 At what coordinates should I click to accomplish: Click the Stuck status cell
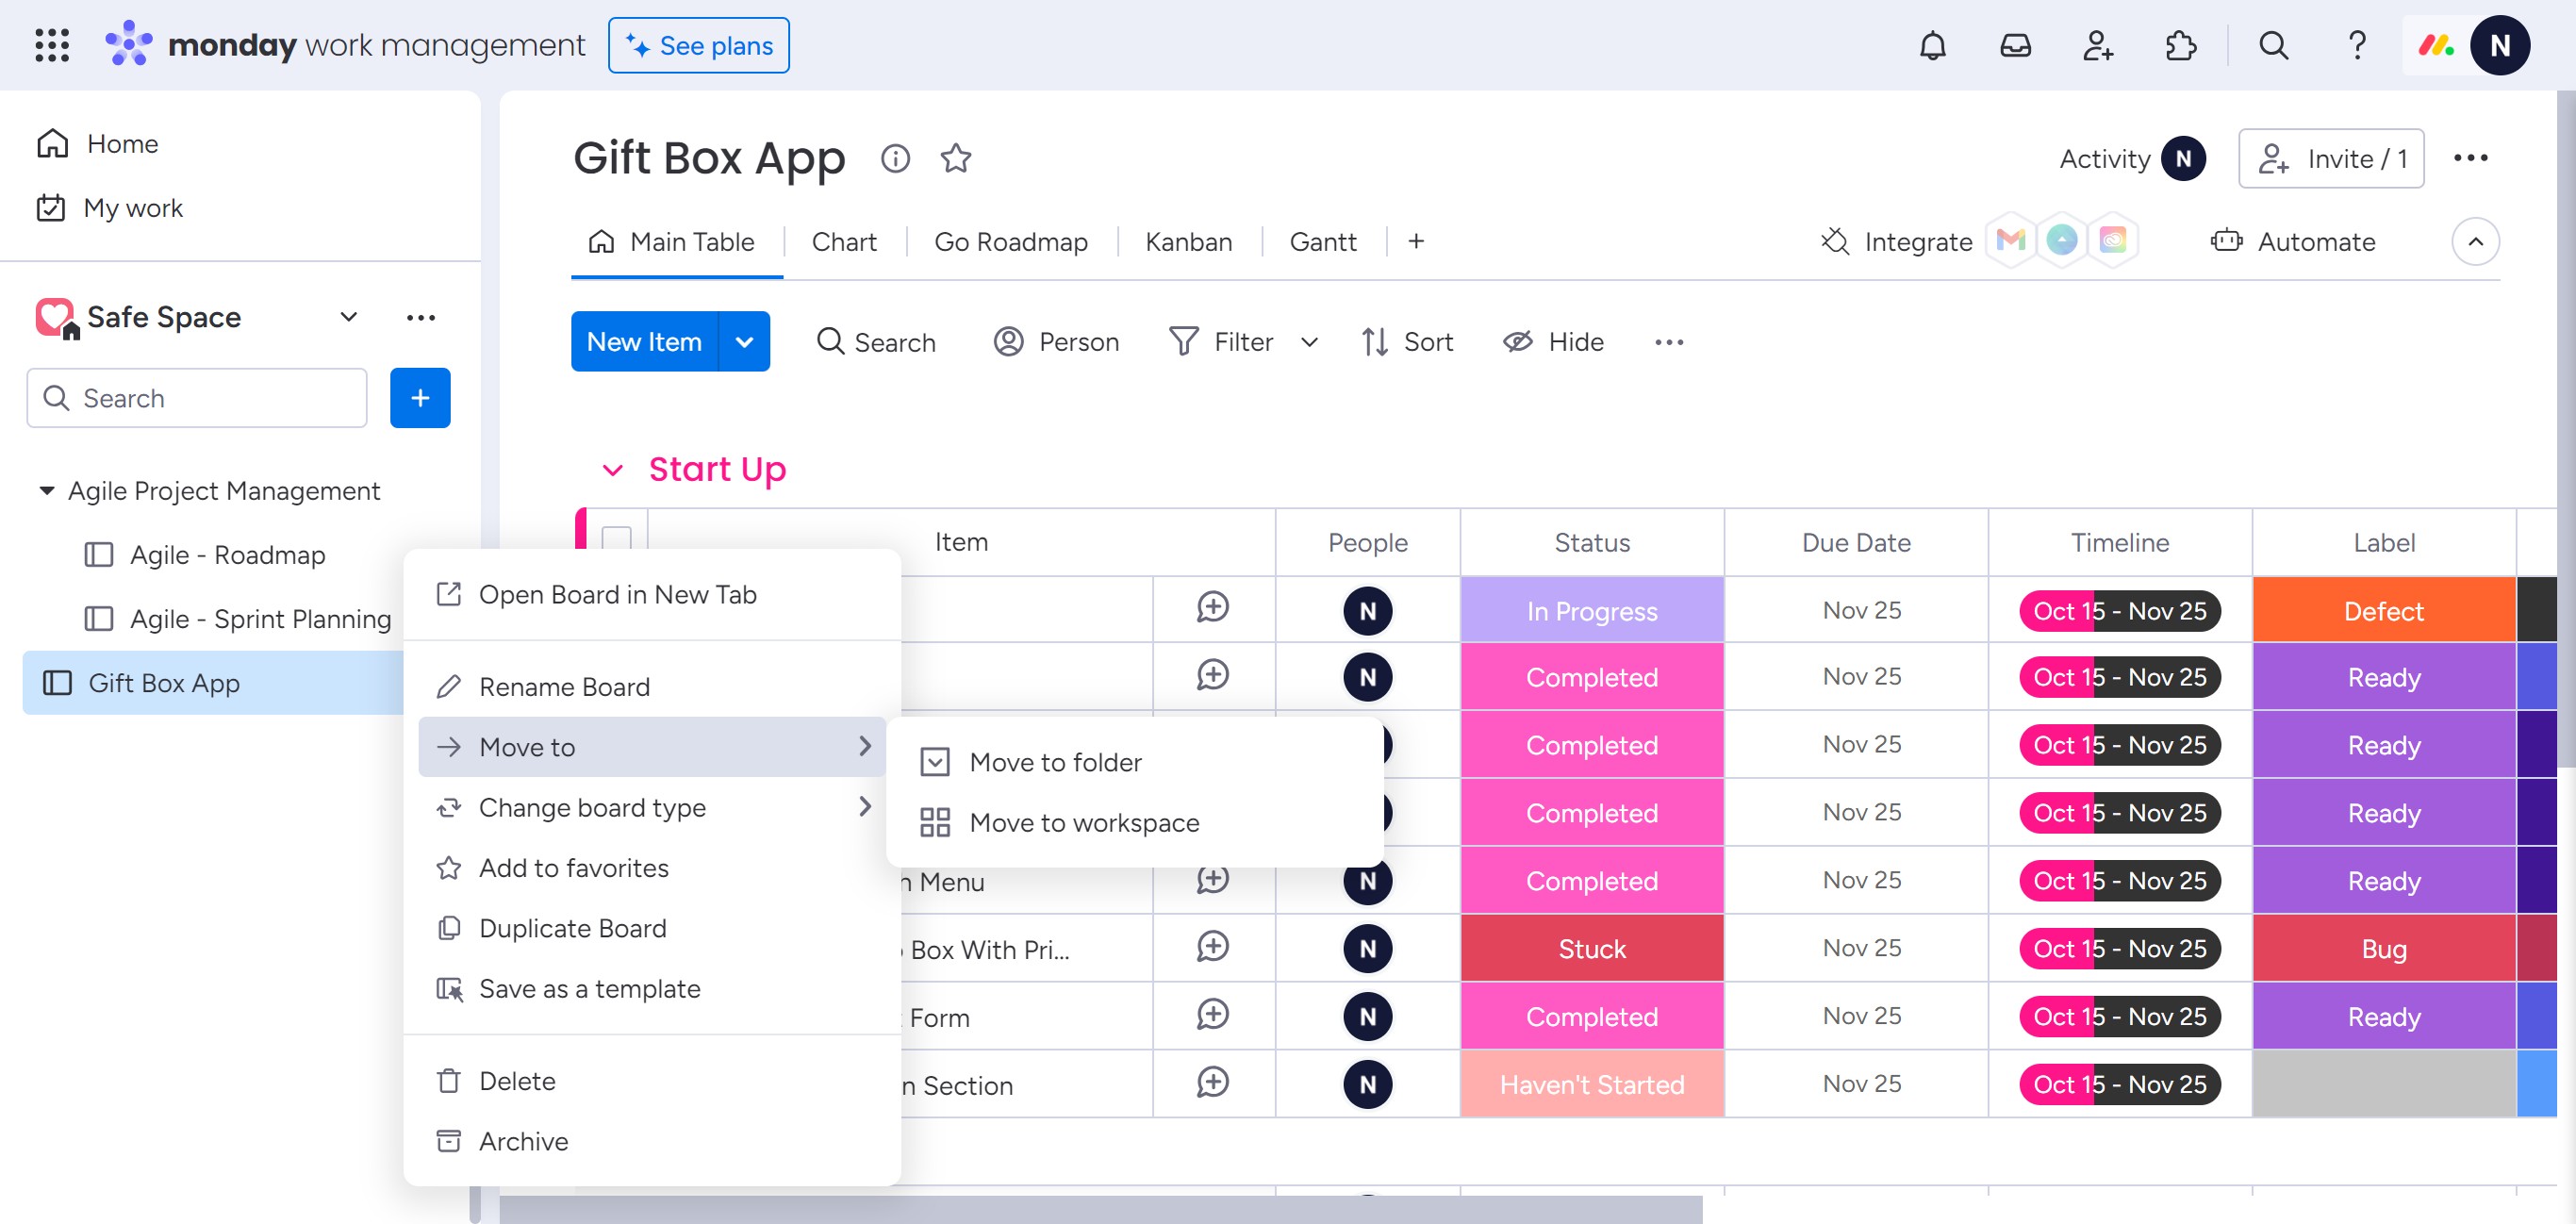coord(1591,948)
